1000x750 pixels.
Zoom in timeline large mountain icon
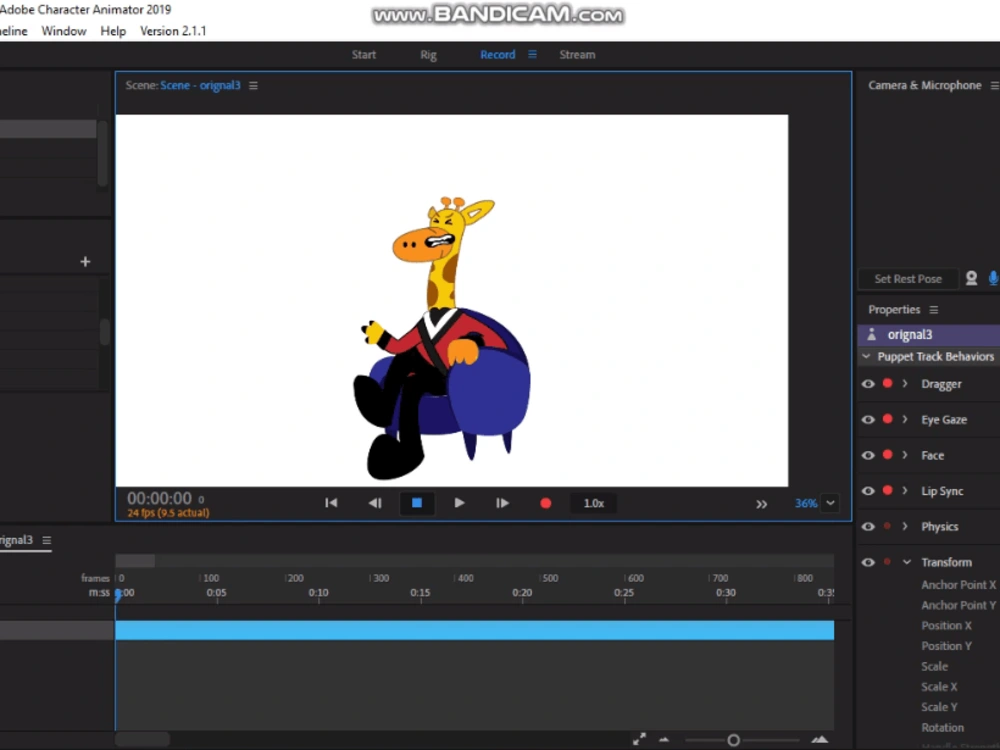point(820,739)
